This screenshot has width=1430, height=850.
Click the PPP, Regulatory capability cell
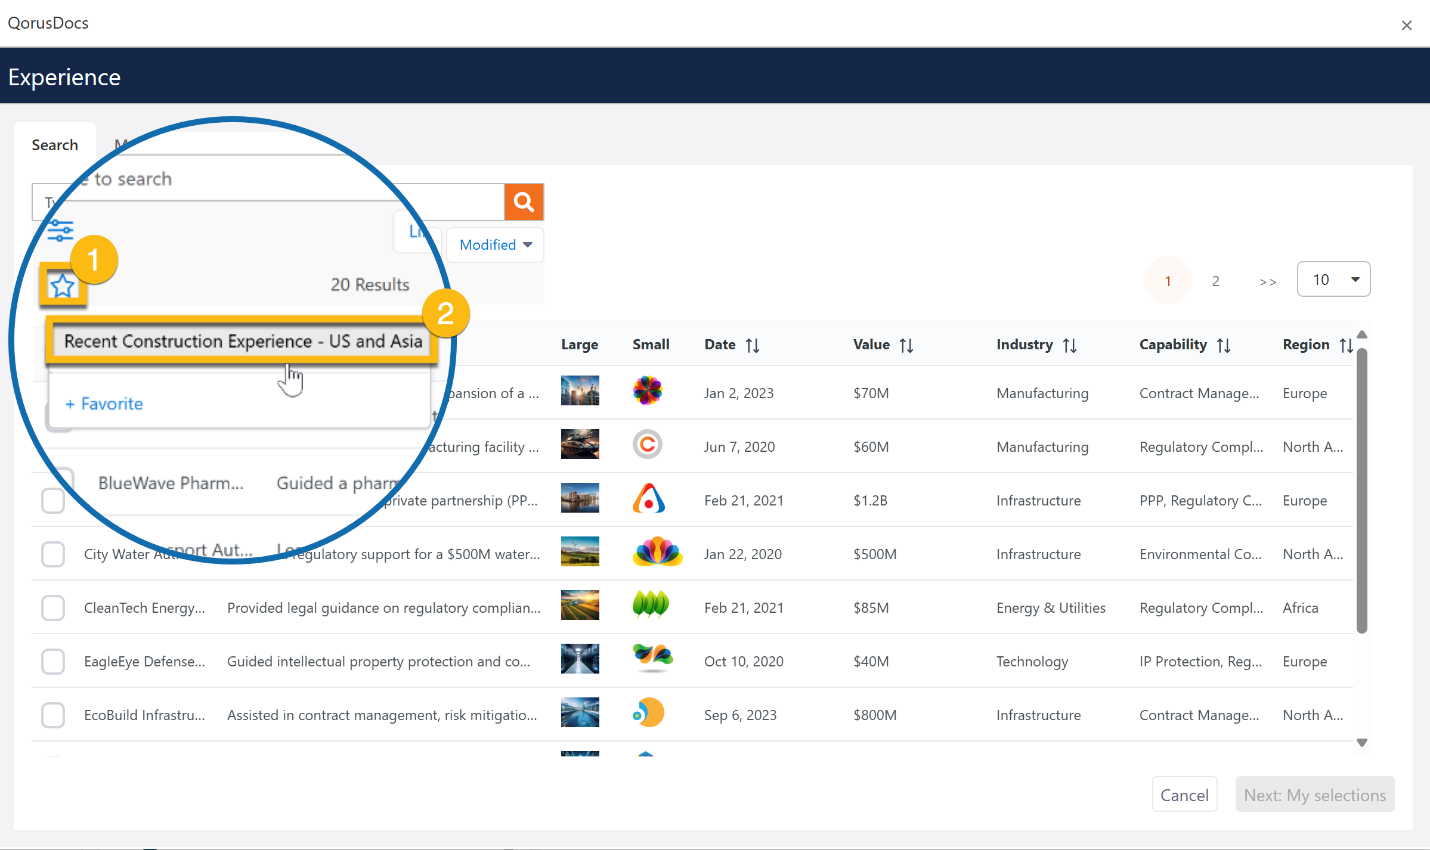[x=1201, y=500]
